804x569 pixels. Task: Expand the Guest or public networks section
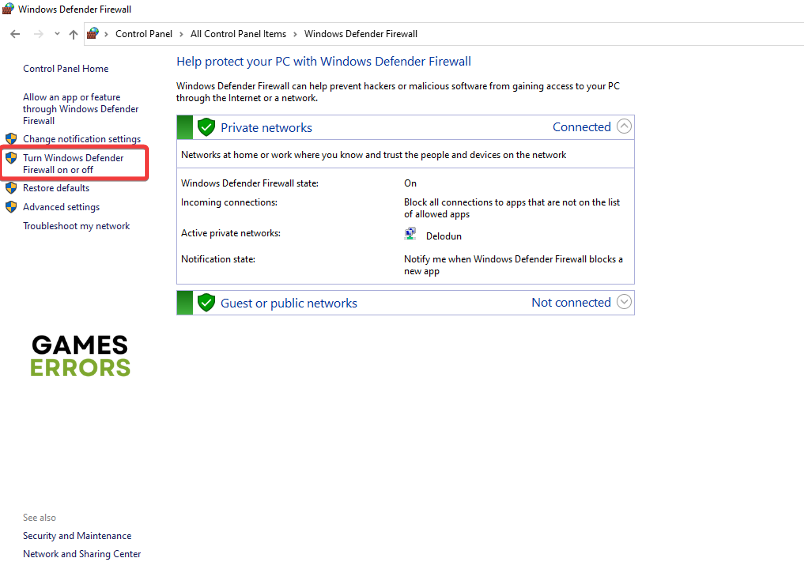point(624,302)
